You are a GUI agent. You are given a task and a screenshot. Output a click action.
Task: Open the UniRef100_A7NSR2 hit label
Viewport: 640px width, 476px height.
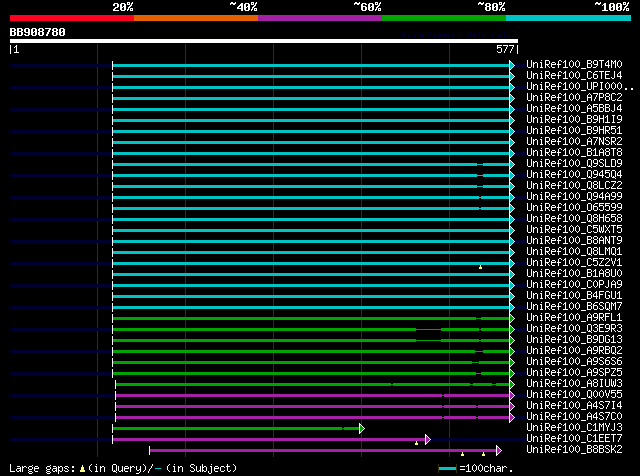click(x=574, y=142)
